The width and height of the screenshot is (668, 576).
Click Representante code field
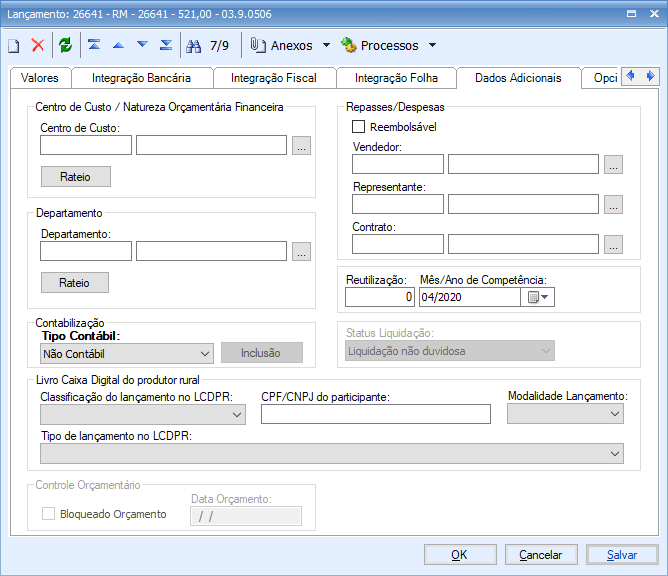click(398, 204)
